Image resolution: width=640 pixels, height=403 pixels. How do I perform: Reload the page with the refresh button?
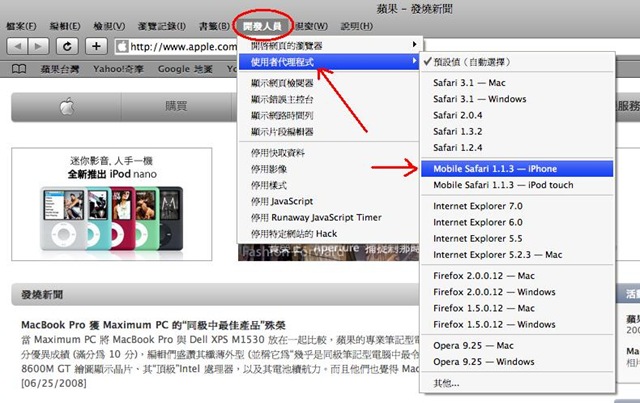tap(67, 46)
